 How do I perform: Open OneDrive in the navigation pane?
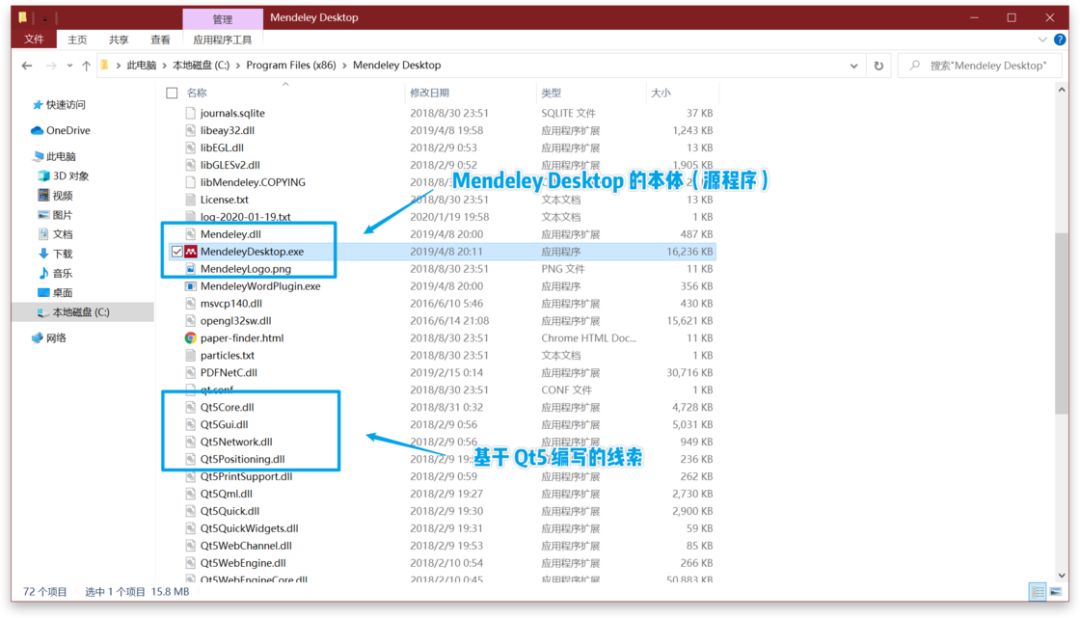coord(61,130)
